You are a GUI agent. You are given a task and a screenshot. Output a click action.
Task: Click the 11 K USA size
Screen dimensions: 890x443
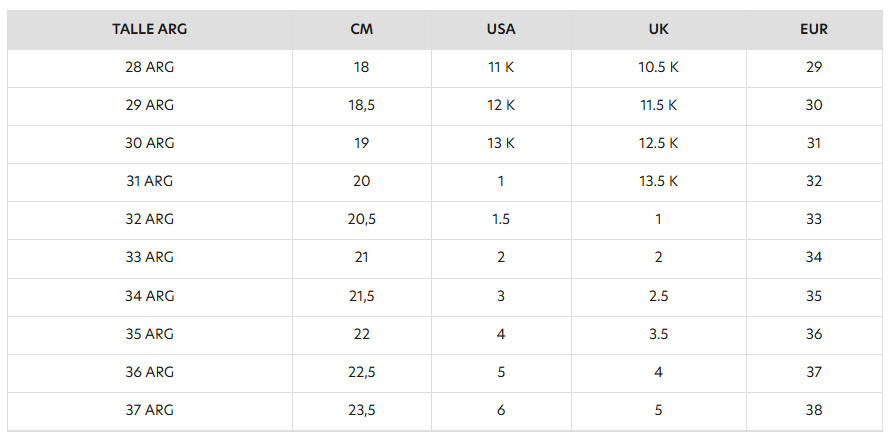click(x=501, y=67)
